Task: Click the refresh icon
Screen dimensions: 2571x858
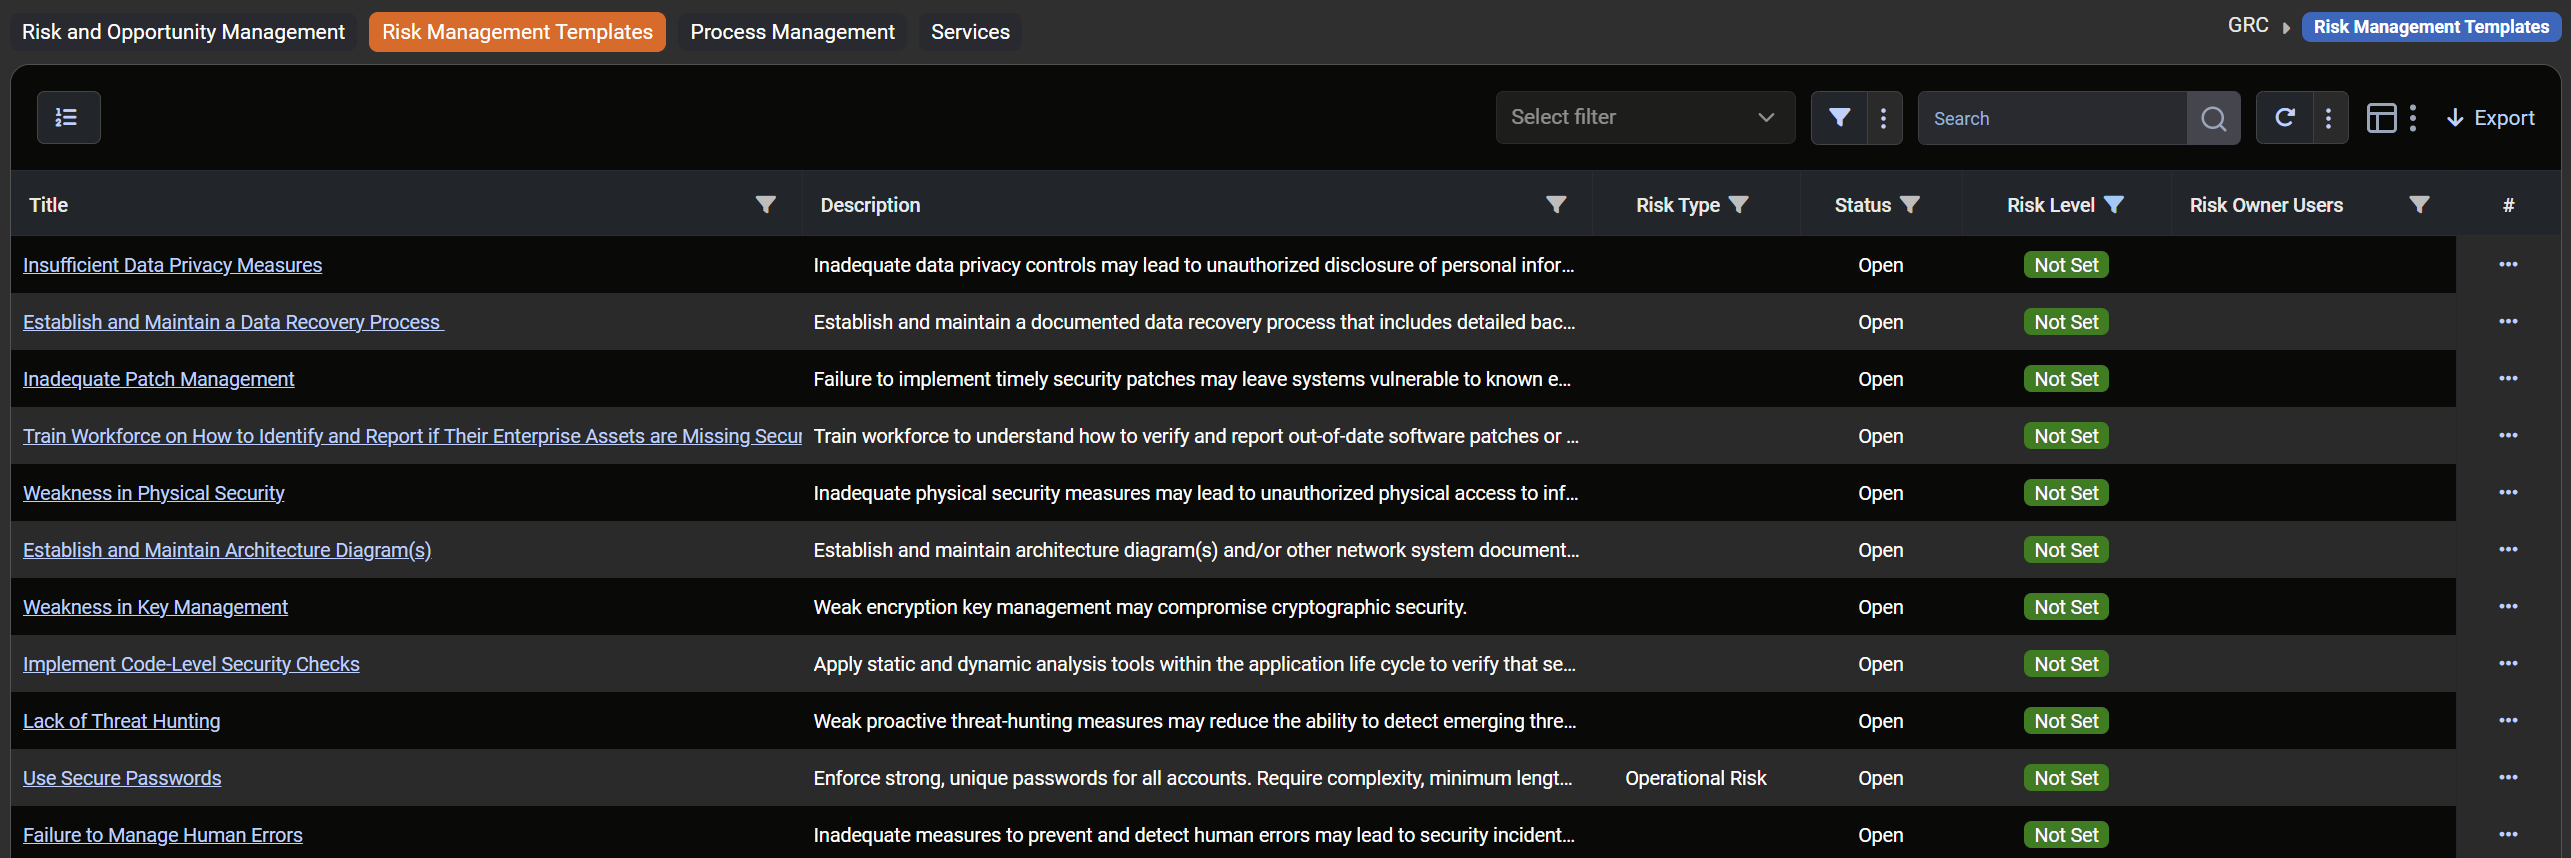Action: pyautogui.click(x=2284, y=118)
